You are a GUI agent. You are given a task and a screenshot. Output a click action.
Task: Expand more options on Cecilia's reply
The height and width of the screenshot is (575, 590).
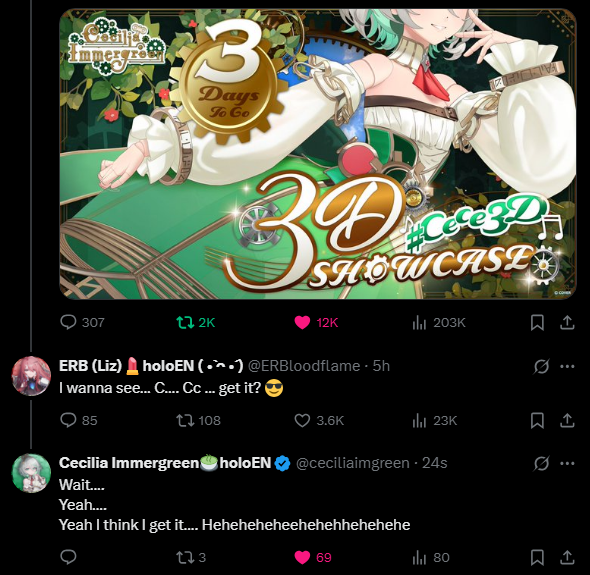[567, 463]
